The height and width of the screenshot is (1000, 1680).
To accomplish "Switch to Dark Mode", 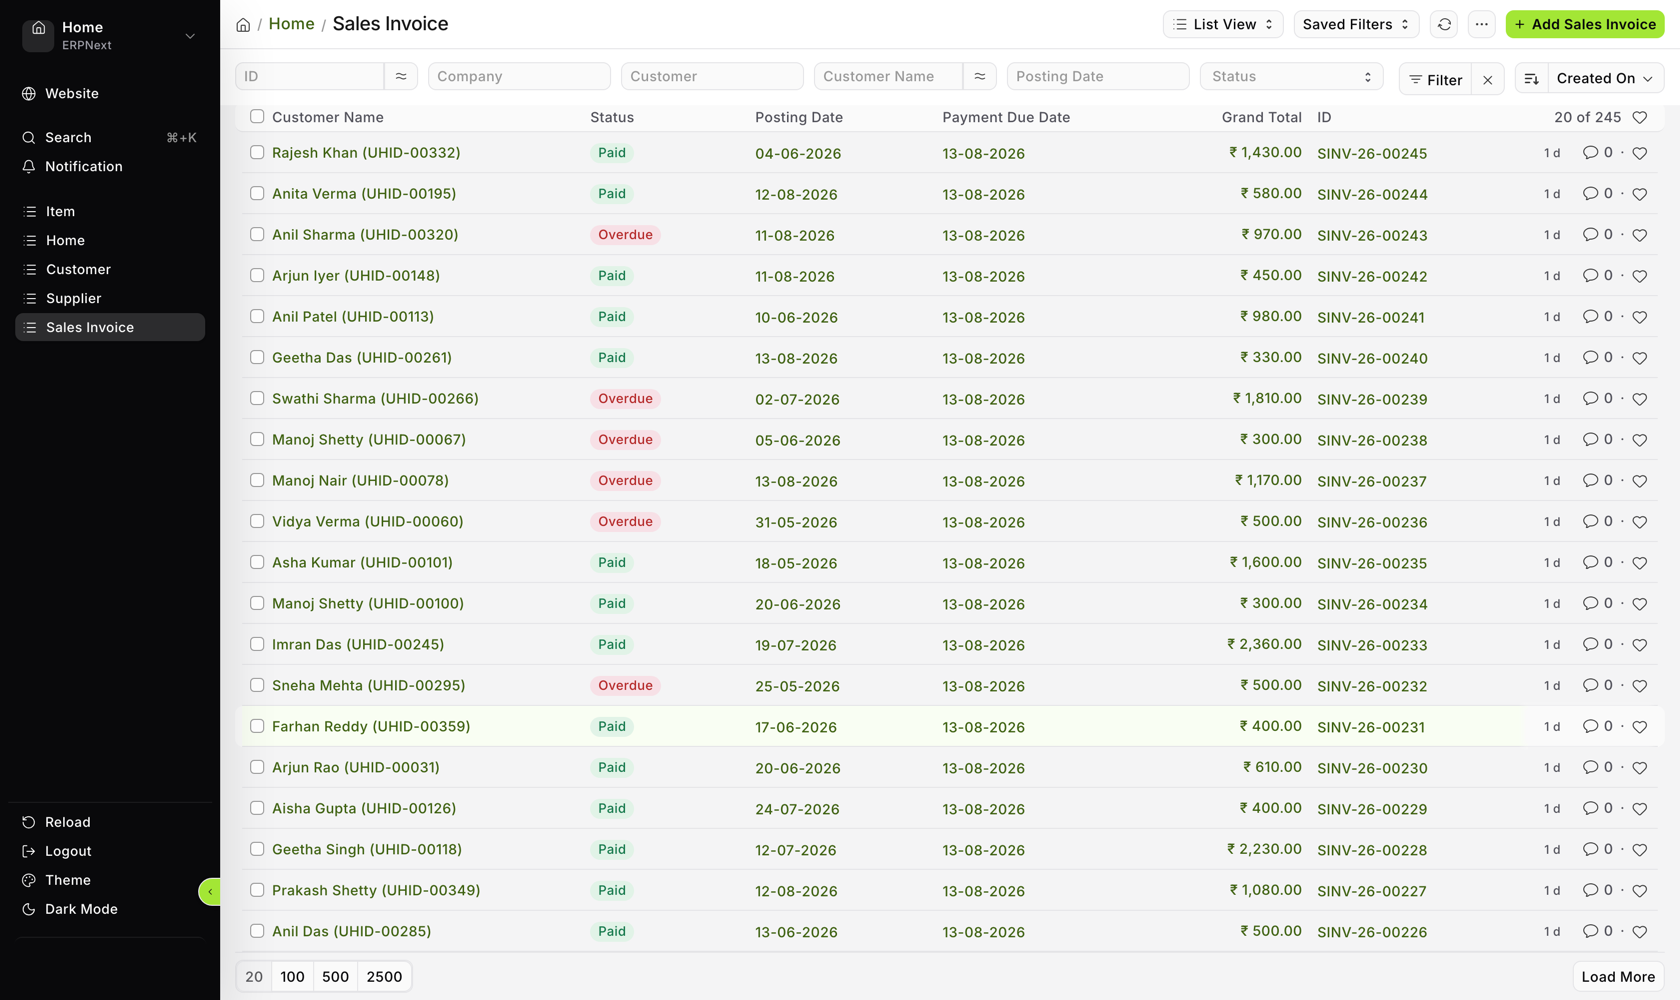I will click(x=110, y=909).
